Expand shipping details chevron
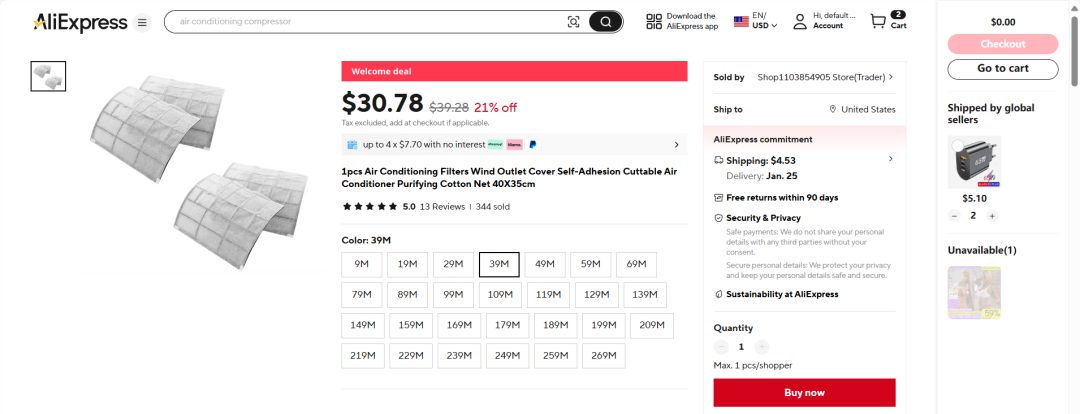Image resolution: width=1080 pixels, height=414 pixels. pyautogui.click(x=891, y=159)
